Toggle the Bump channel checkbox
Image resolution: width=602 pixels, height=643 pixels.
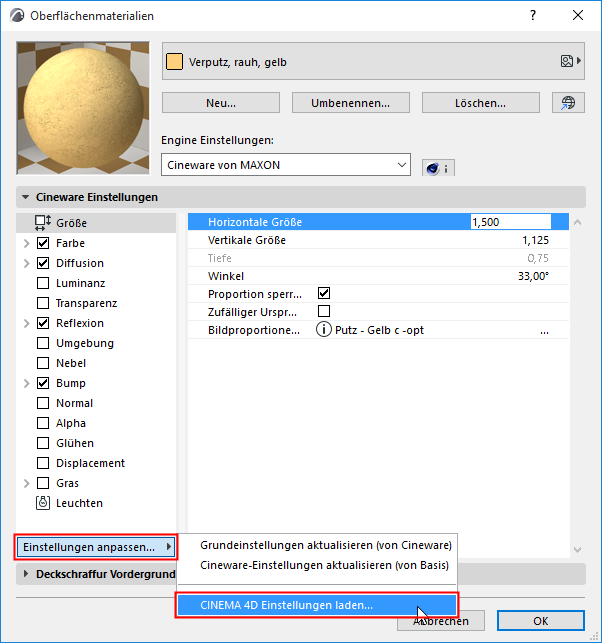tap(43, 383)
